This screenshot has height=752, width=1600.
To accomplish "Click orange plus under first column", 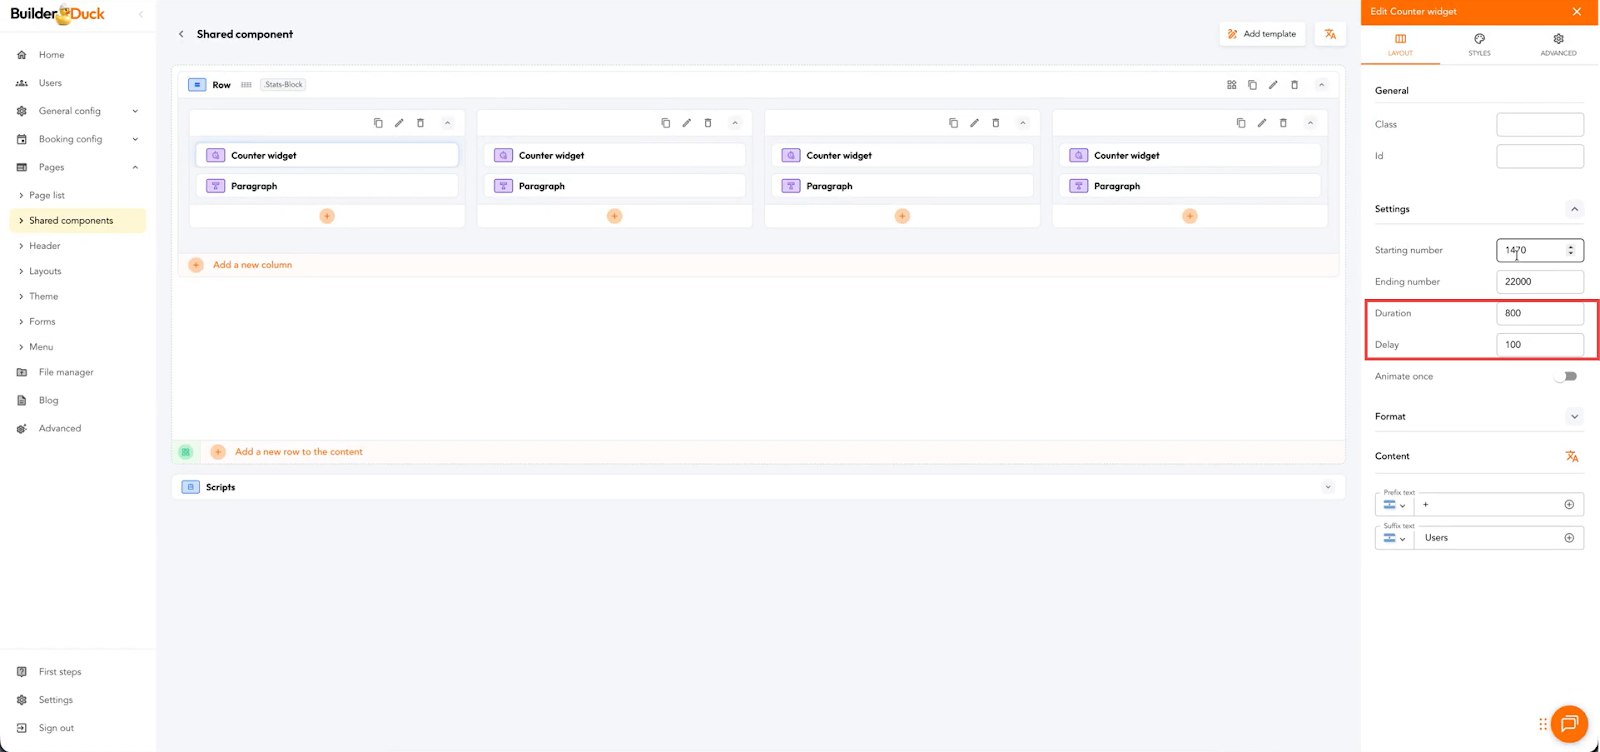I will pyautogui.click(x=327, y=216).
